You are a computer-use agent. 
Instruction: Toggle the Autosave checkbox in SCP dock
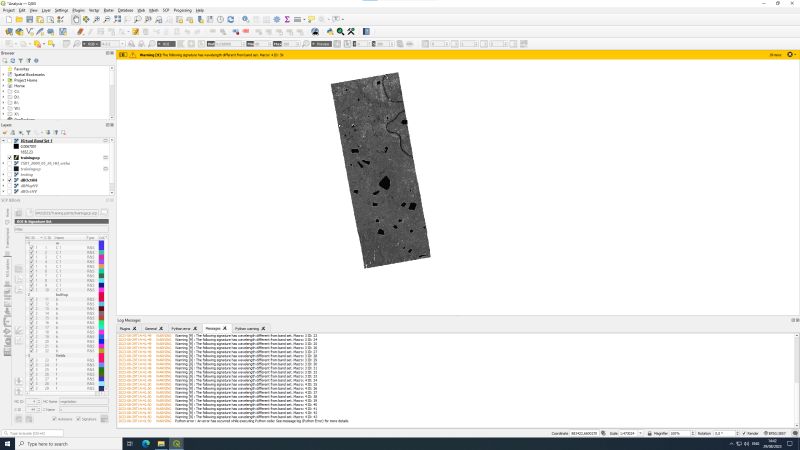click(x=55, y=419)
